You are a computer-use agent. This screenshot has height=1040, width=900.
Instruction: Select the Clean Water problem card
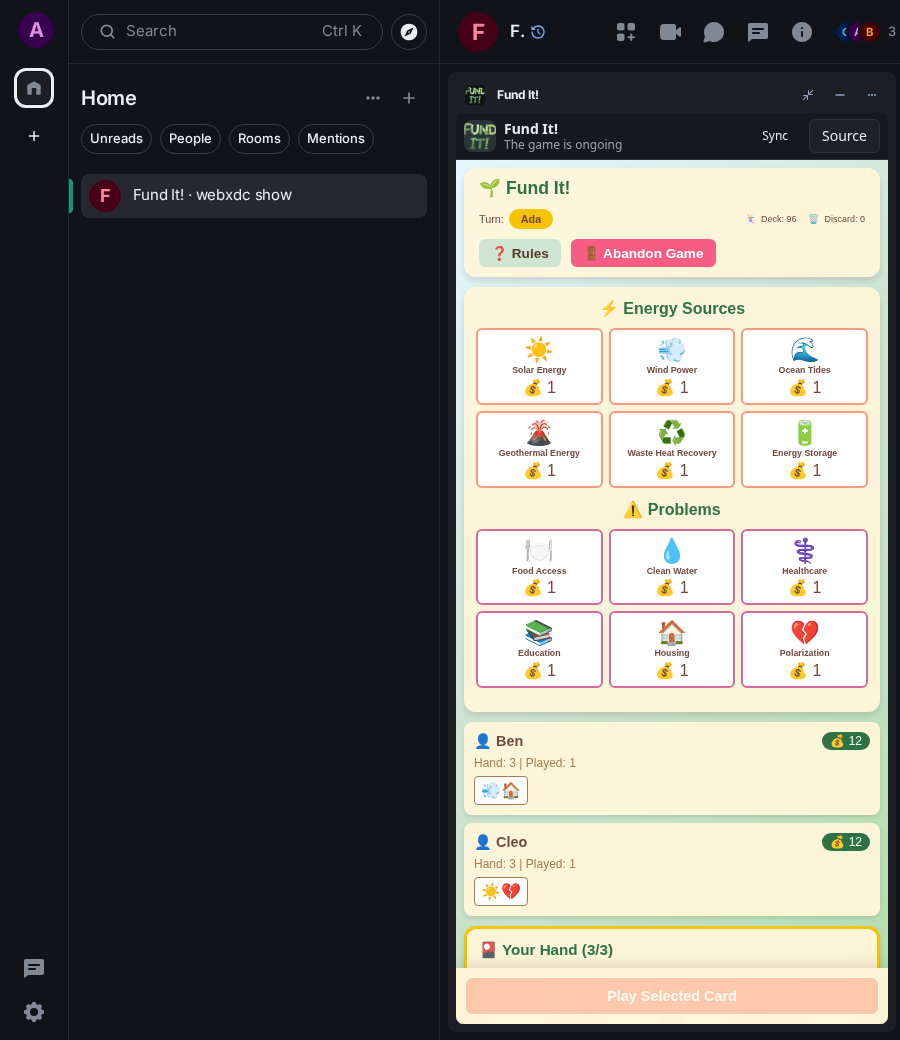[672, 567]
